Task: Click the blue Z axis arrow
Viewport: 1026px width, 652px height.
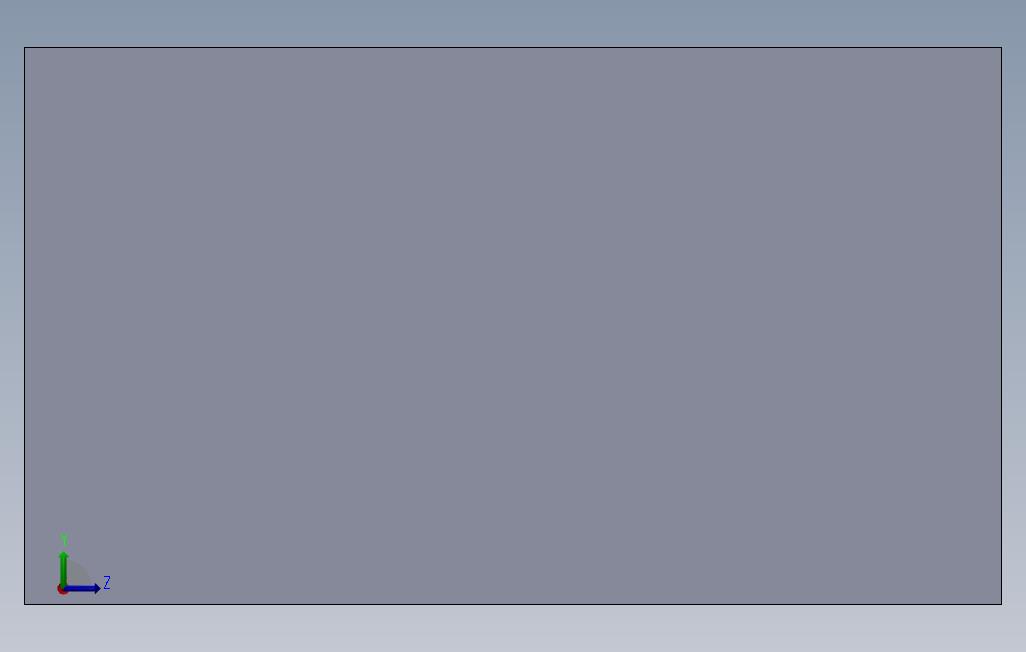Action: click(82, 588)
